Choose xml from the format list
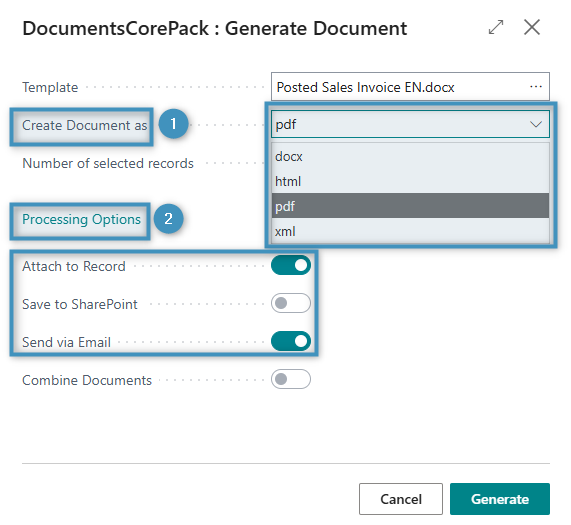Viewport: 571px width, 525px height. (x=410, y=231)
